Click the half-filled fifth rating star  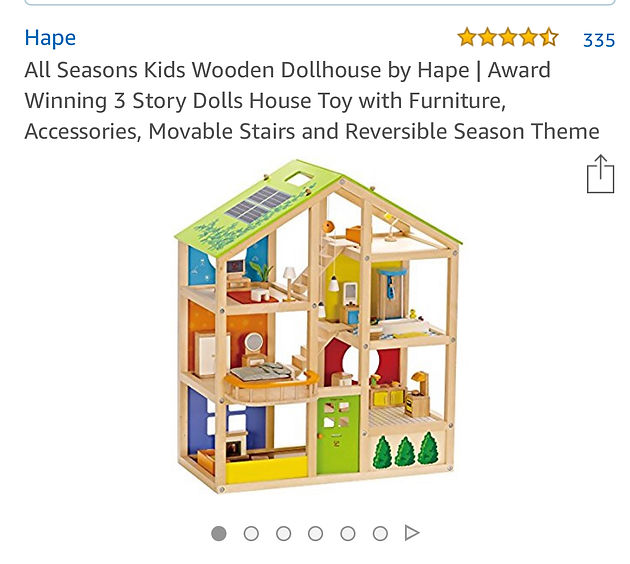[549, 37]
